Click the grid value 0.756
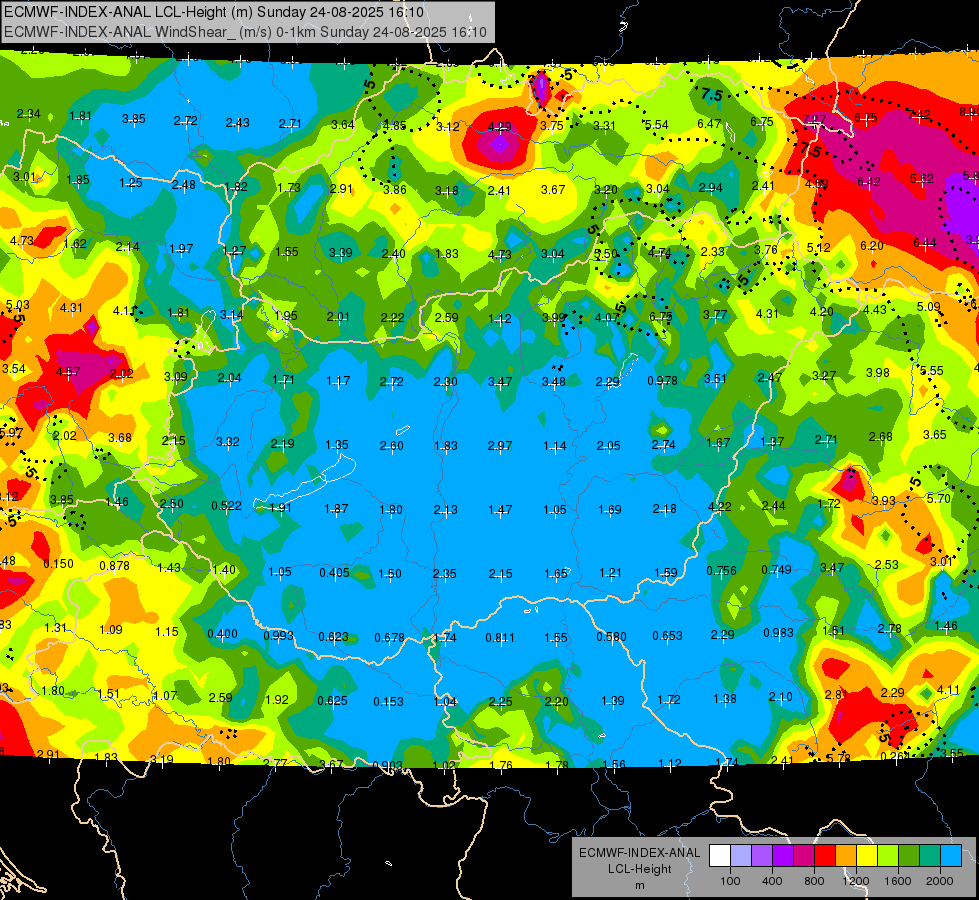979x900 pixels. (x=722, y=571)
